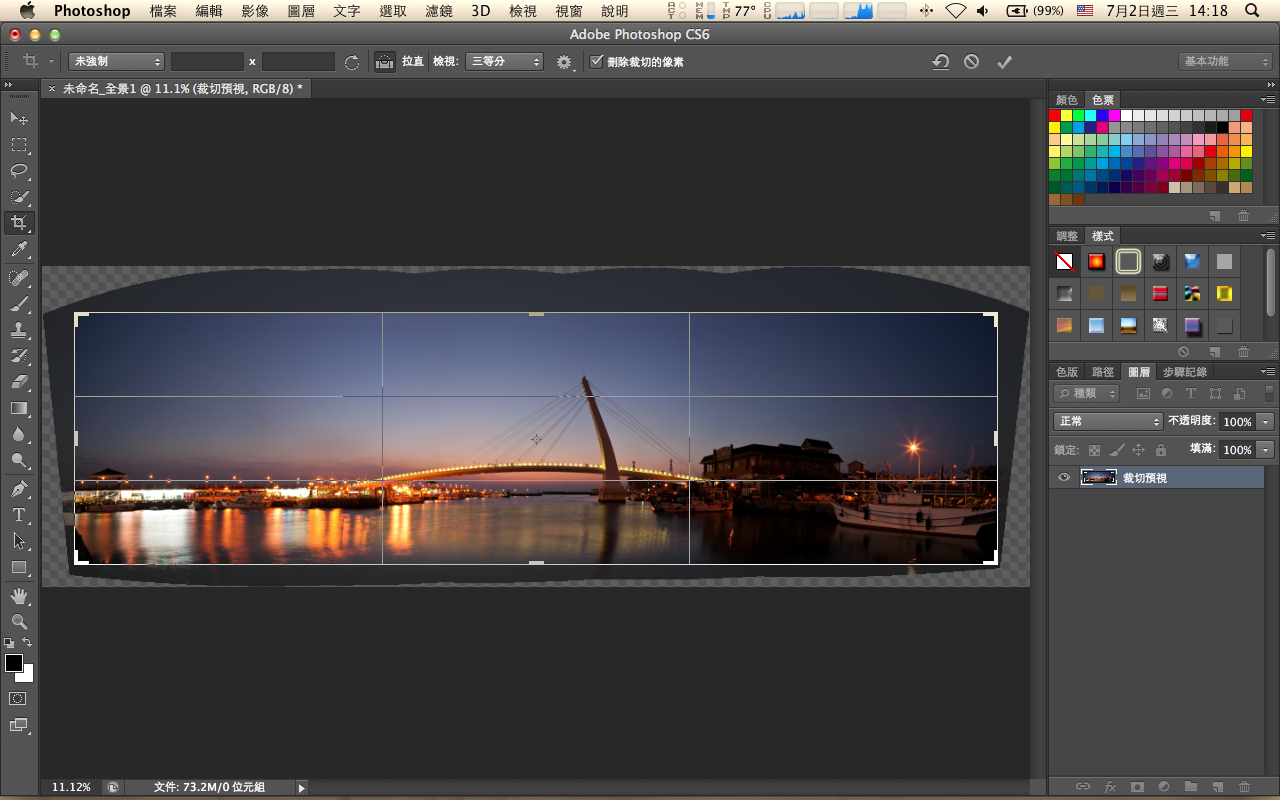This screenshot has height=800, width=1280.
Task: Click the crop width input field
Action: [x=207, y=62]
